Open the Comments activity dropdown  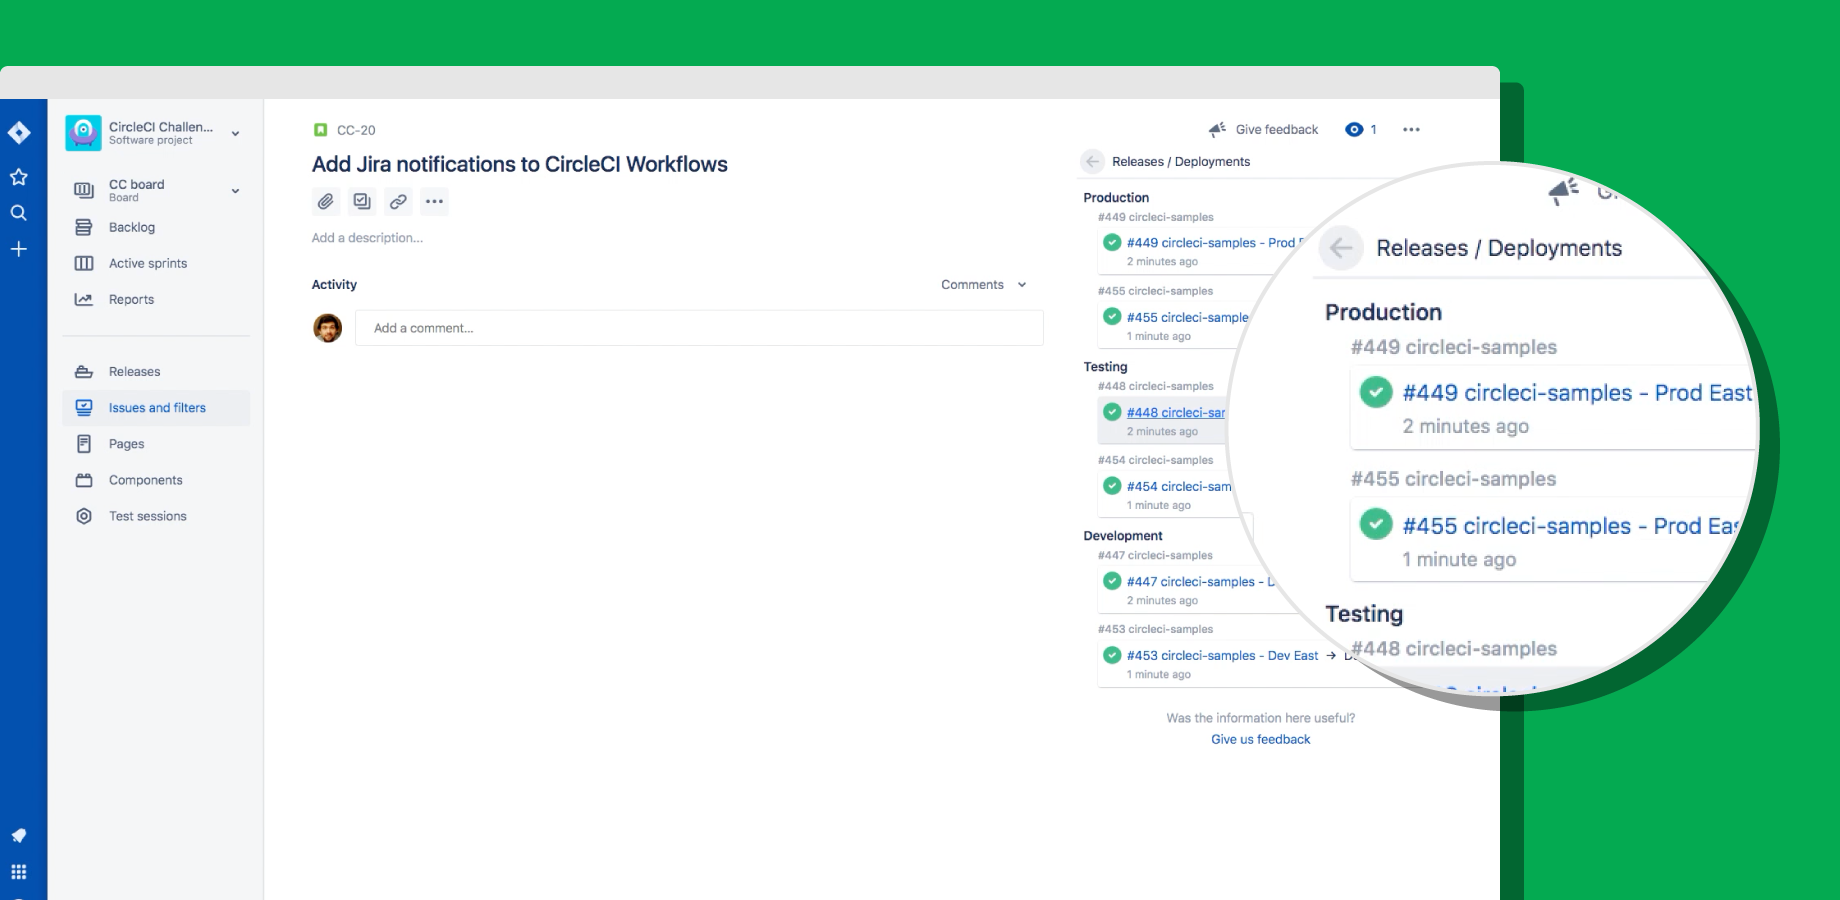[x=984, y=285]
